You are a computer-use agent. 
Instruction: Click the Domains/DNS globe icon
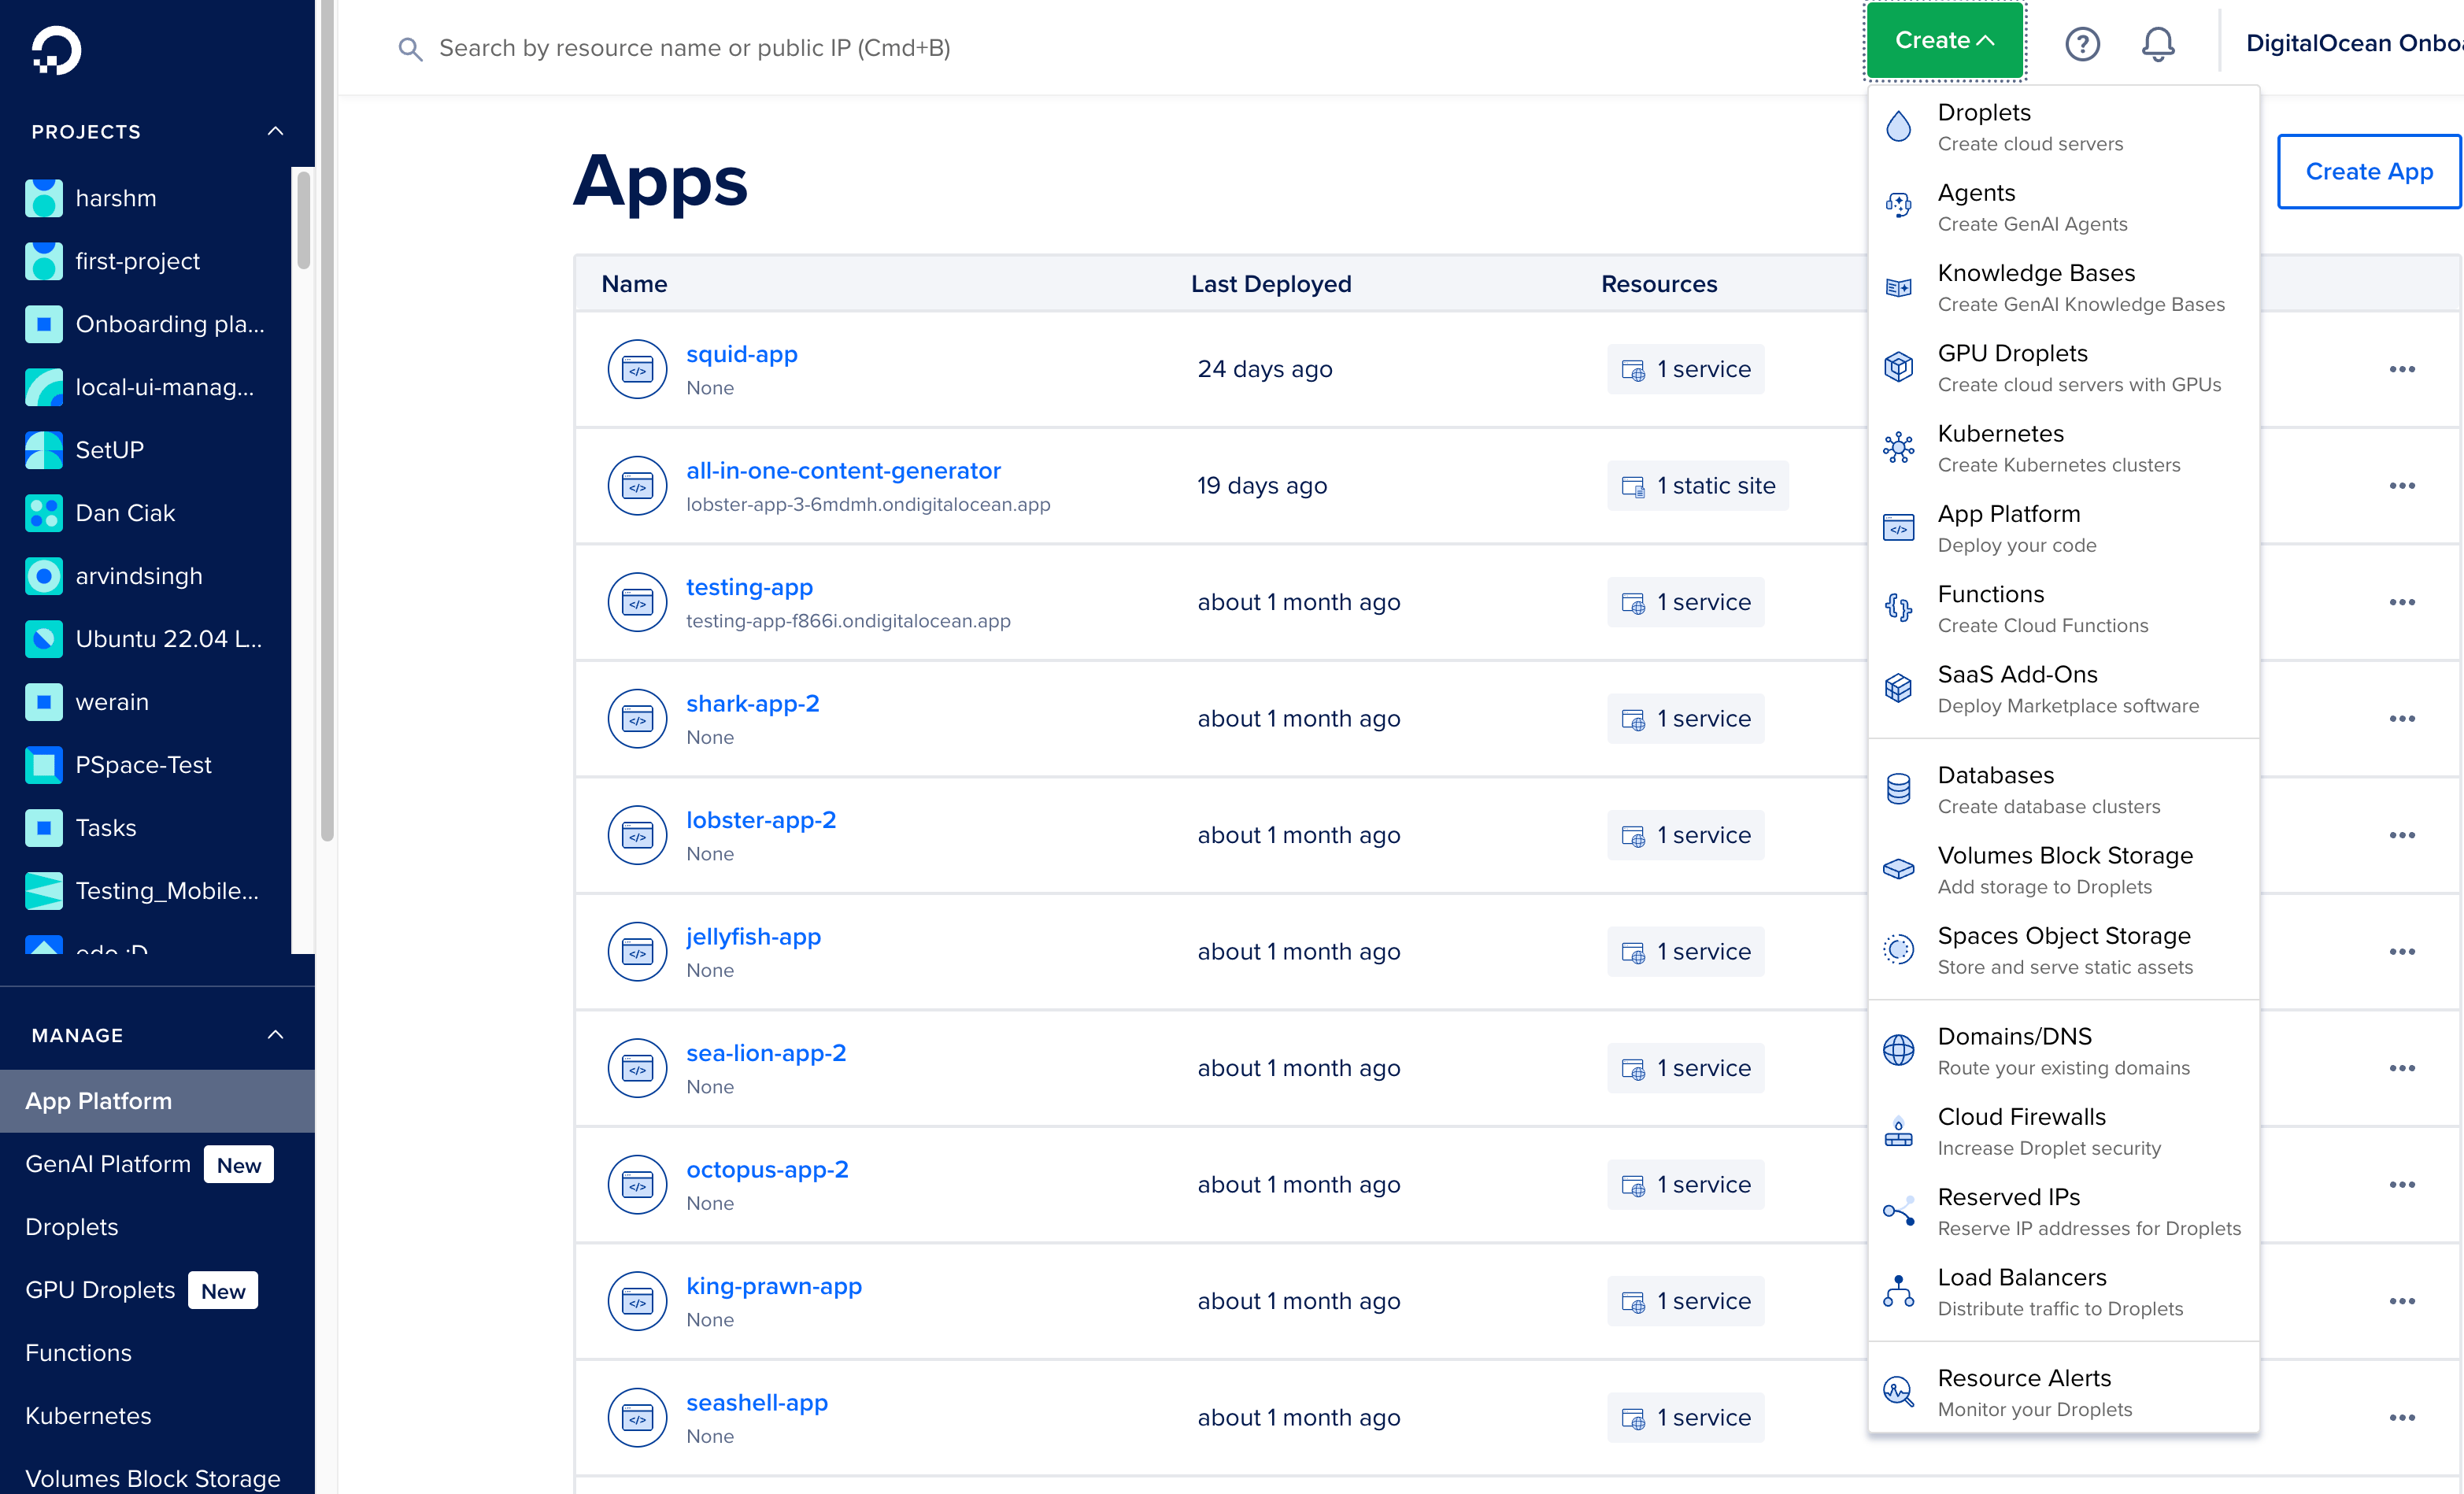tap(1898, 1050)
